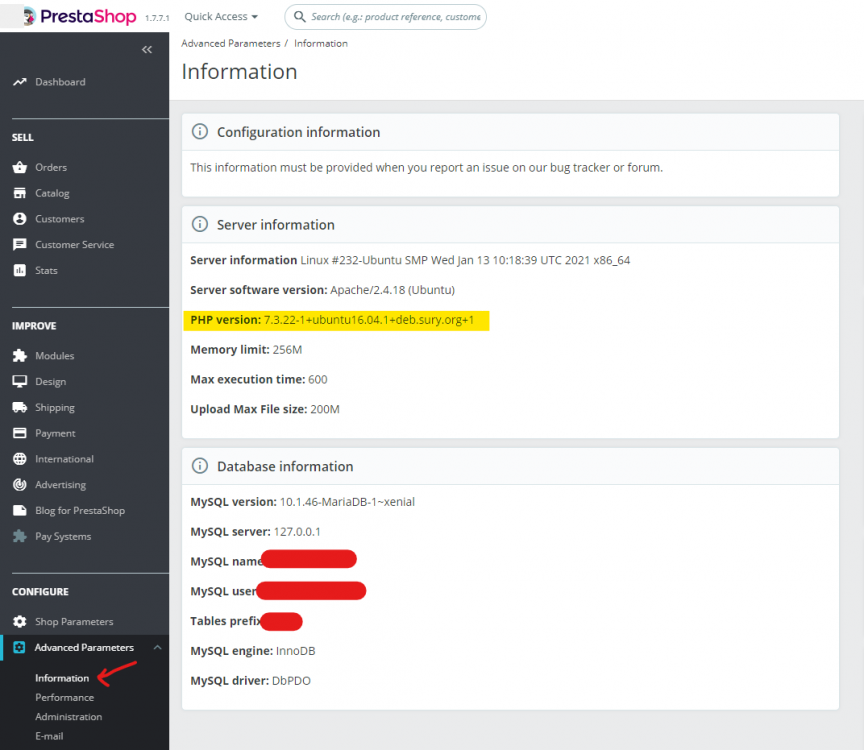Click the Shop Parameters gear icon
This screenshot has height=750, width=864.
(20, 621)
